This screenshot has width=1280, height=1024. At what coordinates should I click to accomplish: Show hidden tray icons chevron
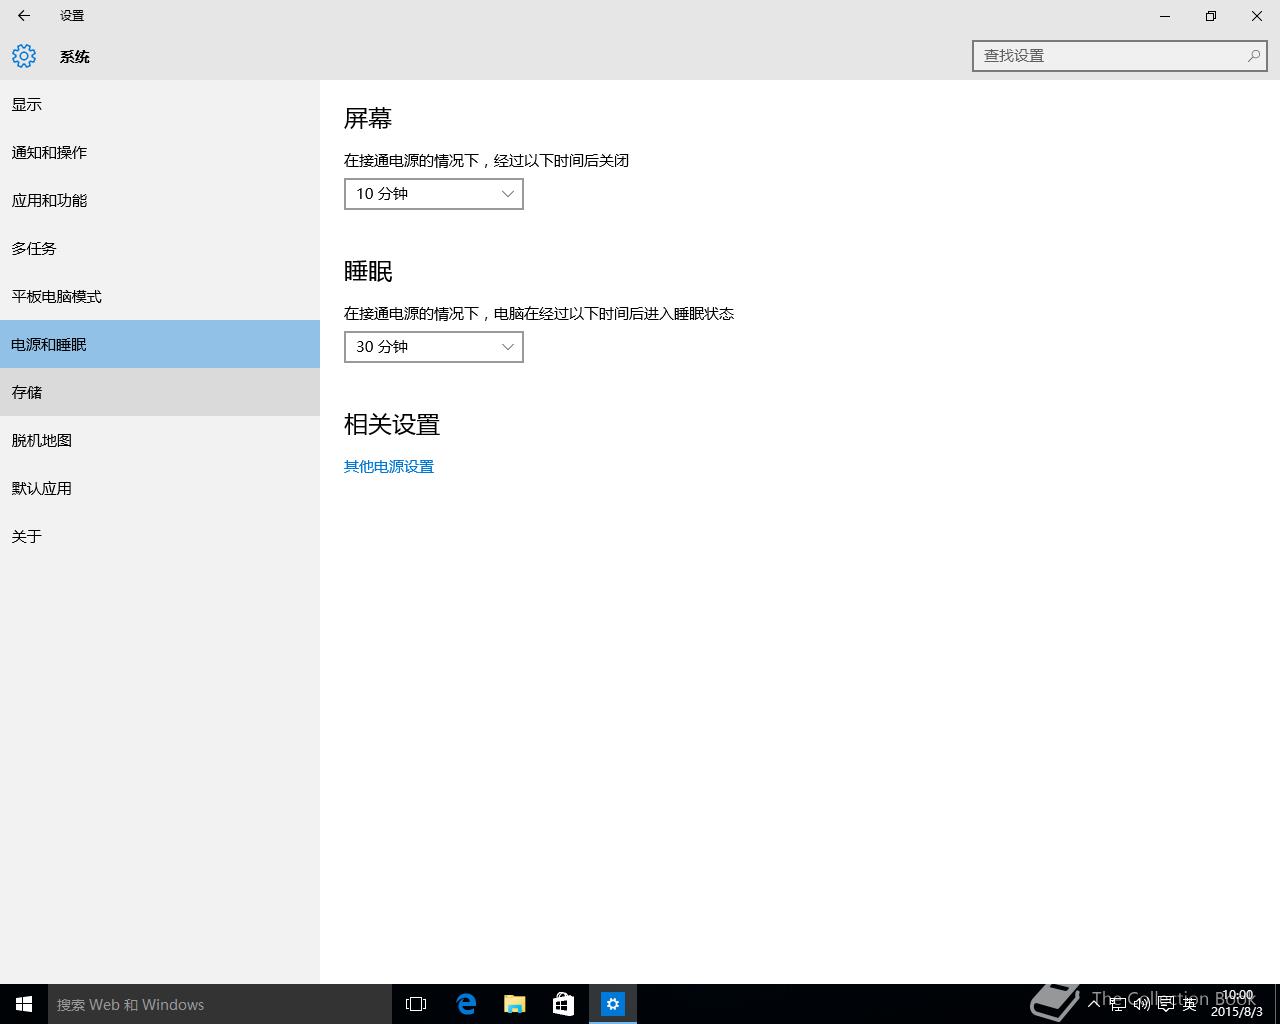click(x=1094, y=1004)
